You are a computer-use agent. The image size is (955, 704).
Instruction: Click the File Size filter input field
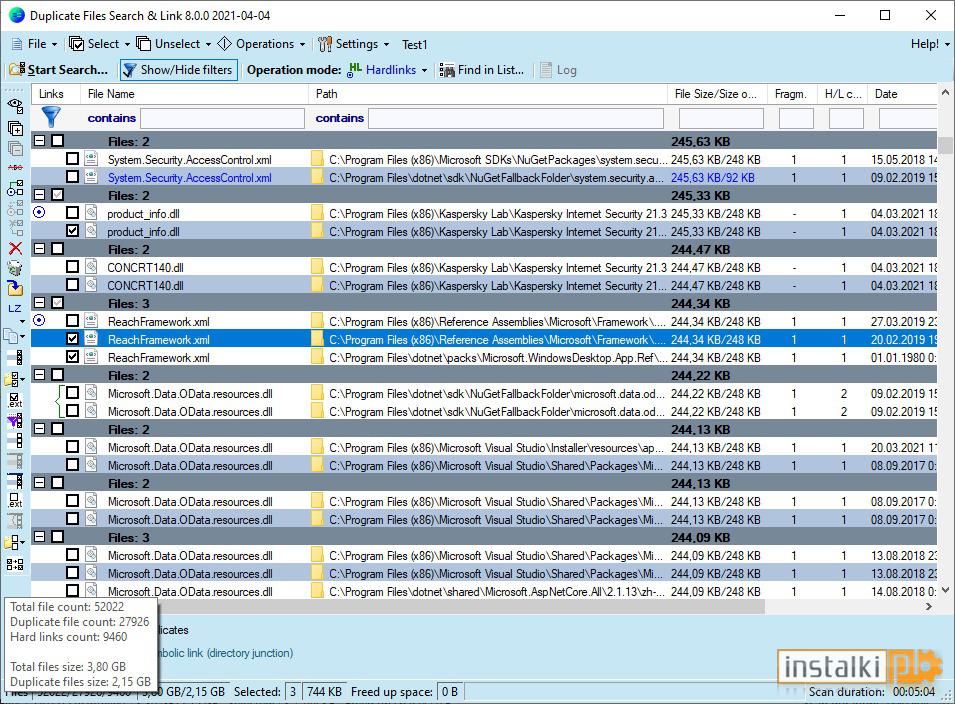[721, 118]
